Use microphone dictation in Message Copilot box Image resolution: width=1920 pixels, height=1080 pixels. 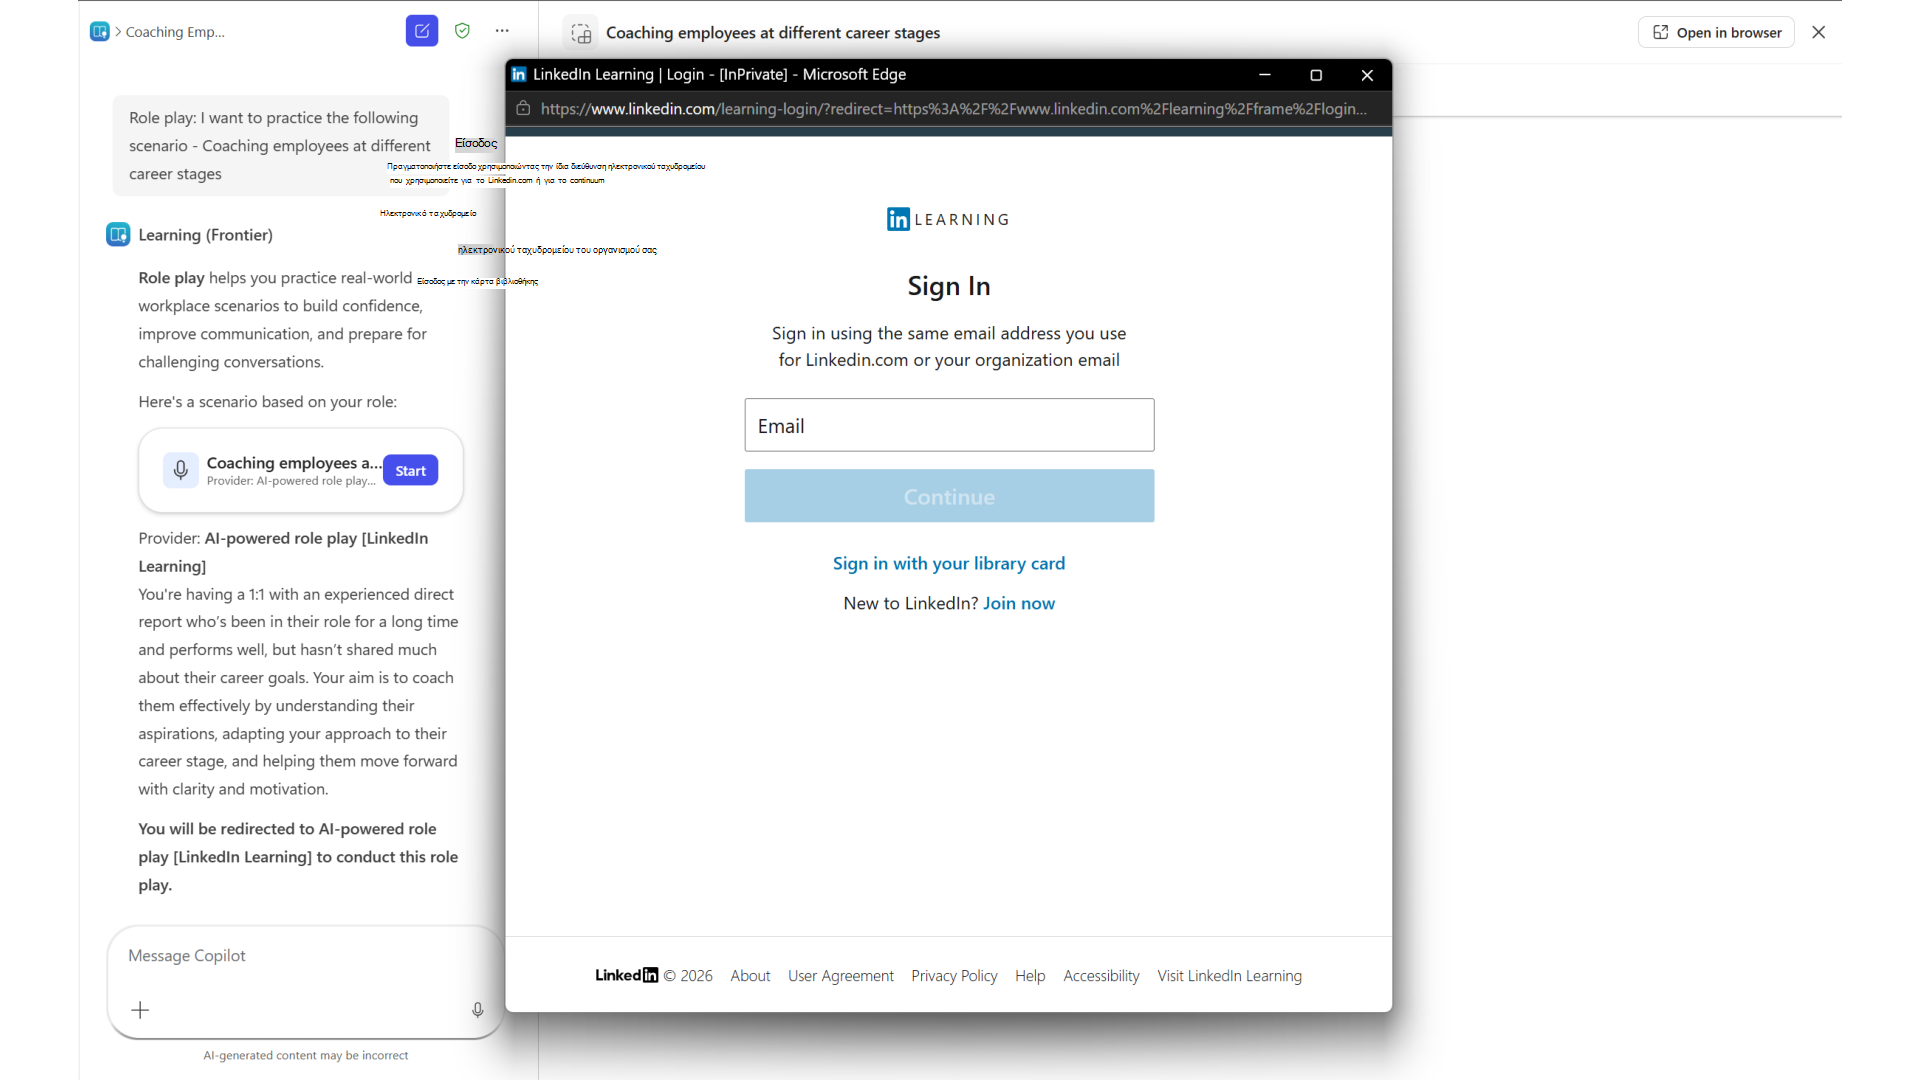pyautogui.click(x=478, y=1010)
